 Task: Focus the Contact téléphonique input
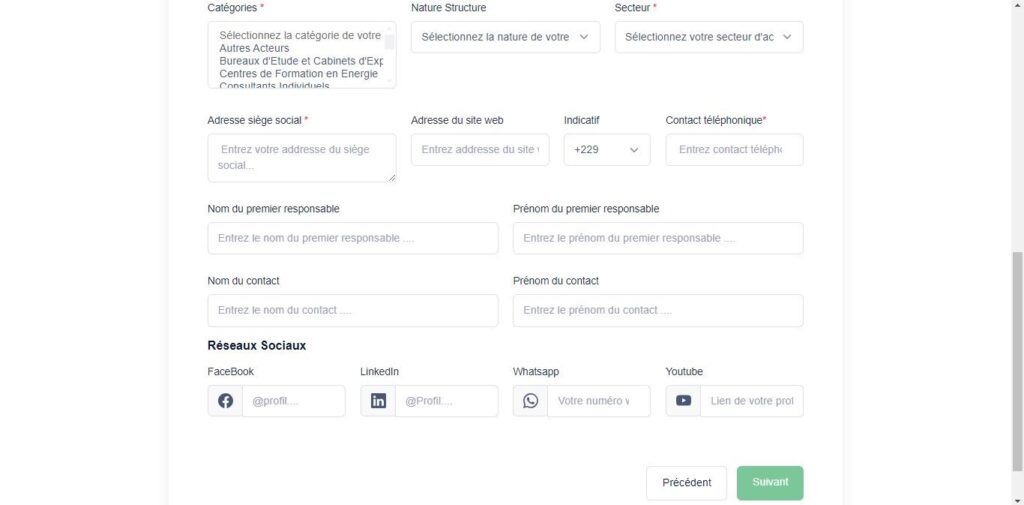(735, 150)
